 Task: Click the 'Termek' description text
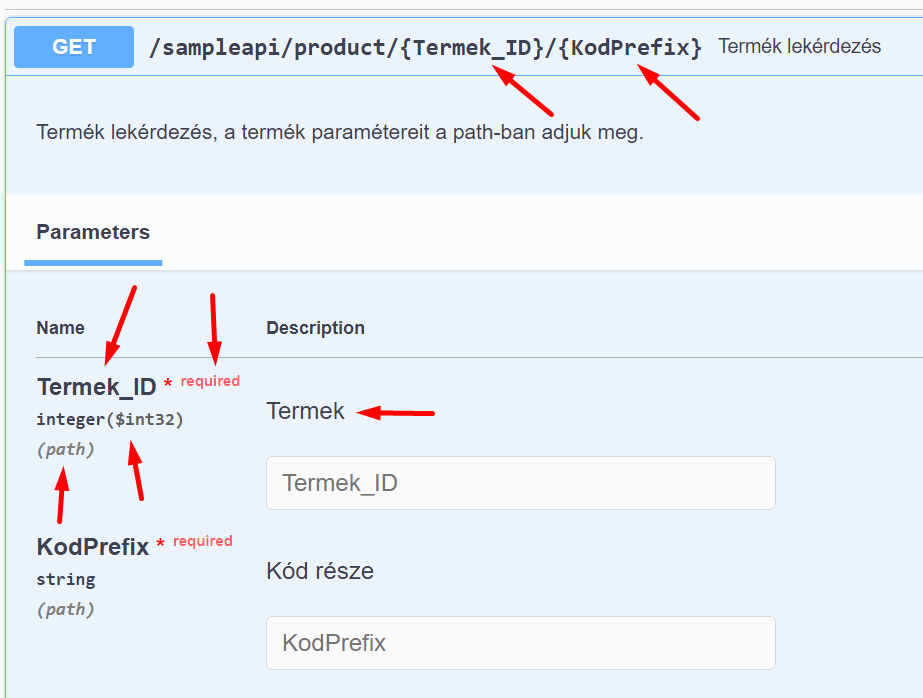pyautogui.click(x=305, y=411)
